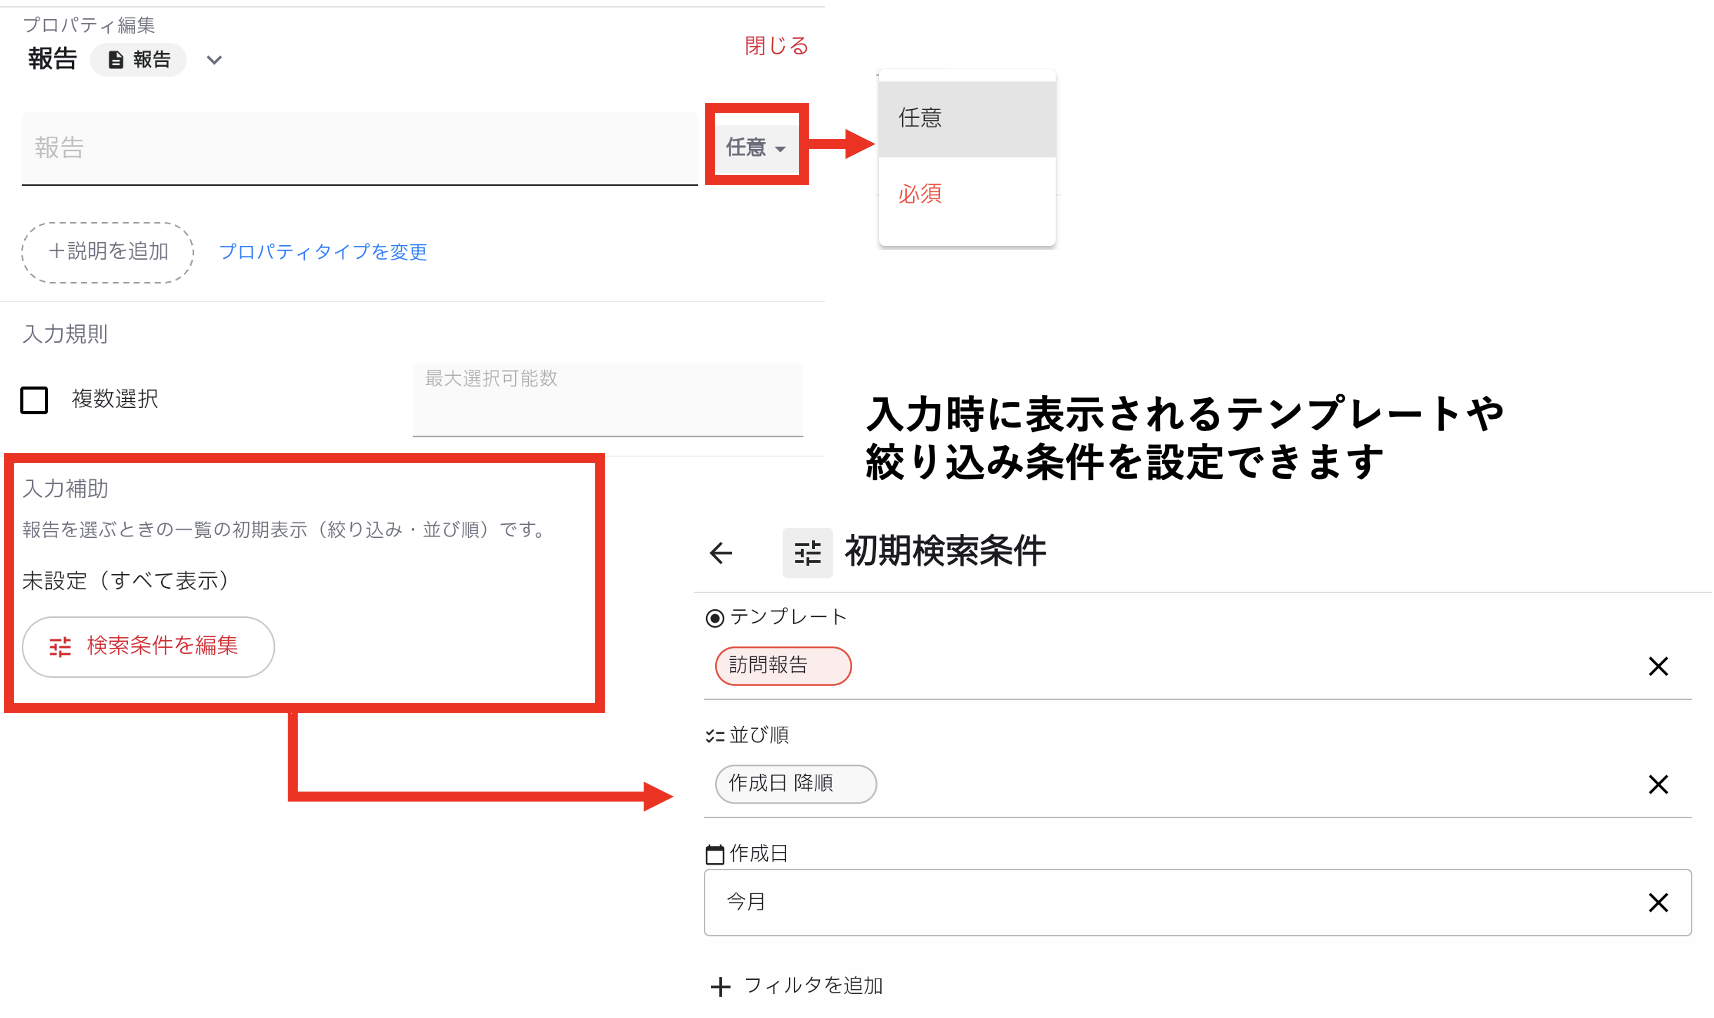Choose 任意 in the dropdown menu

click(967, 118)
